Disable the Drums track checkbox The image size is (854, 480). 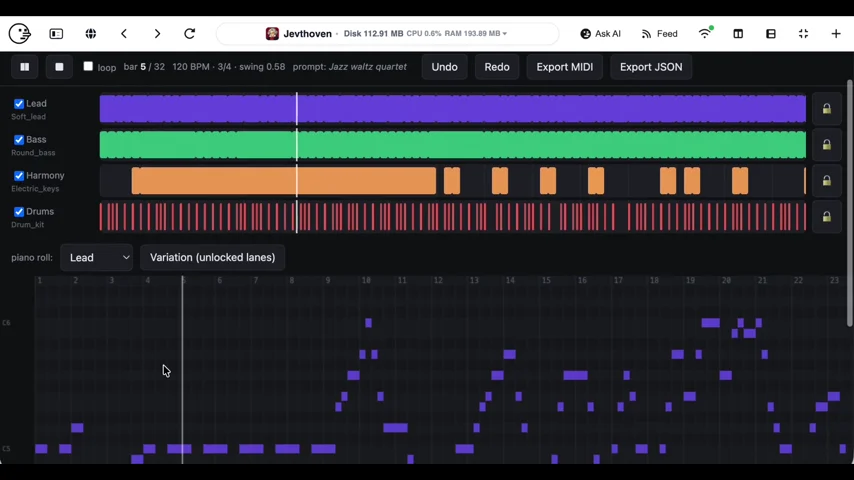click(19, 211)
